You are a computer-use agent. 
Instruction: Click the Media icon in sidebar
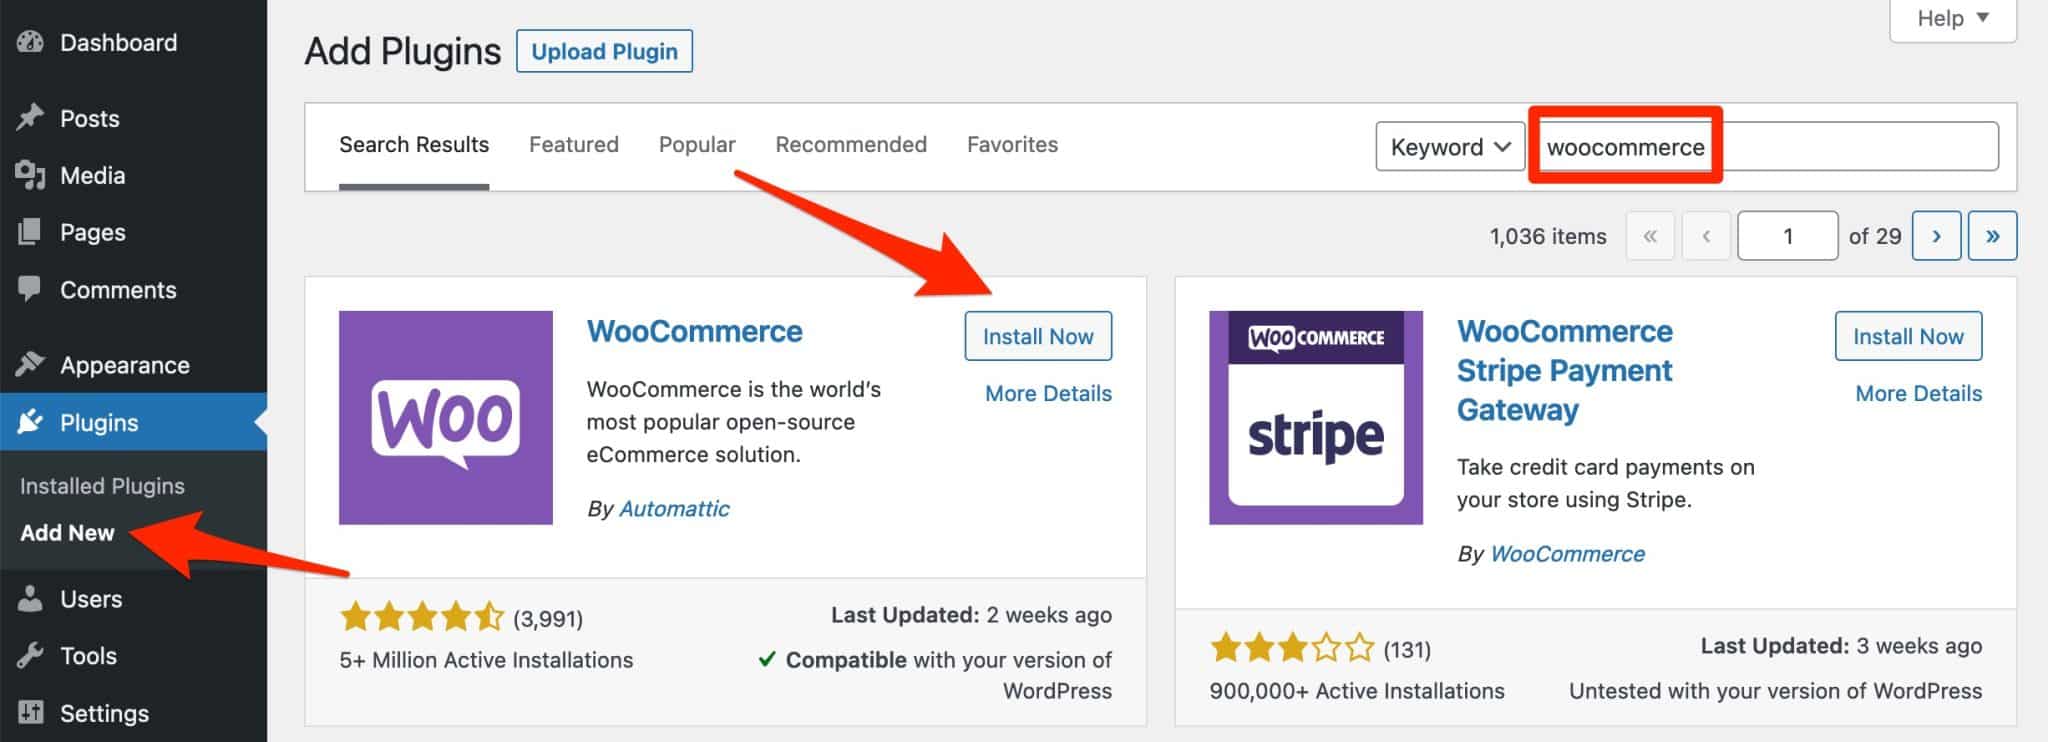(x=30, y=175)
